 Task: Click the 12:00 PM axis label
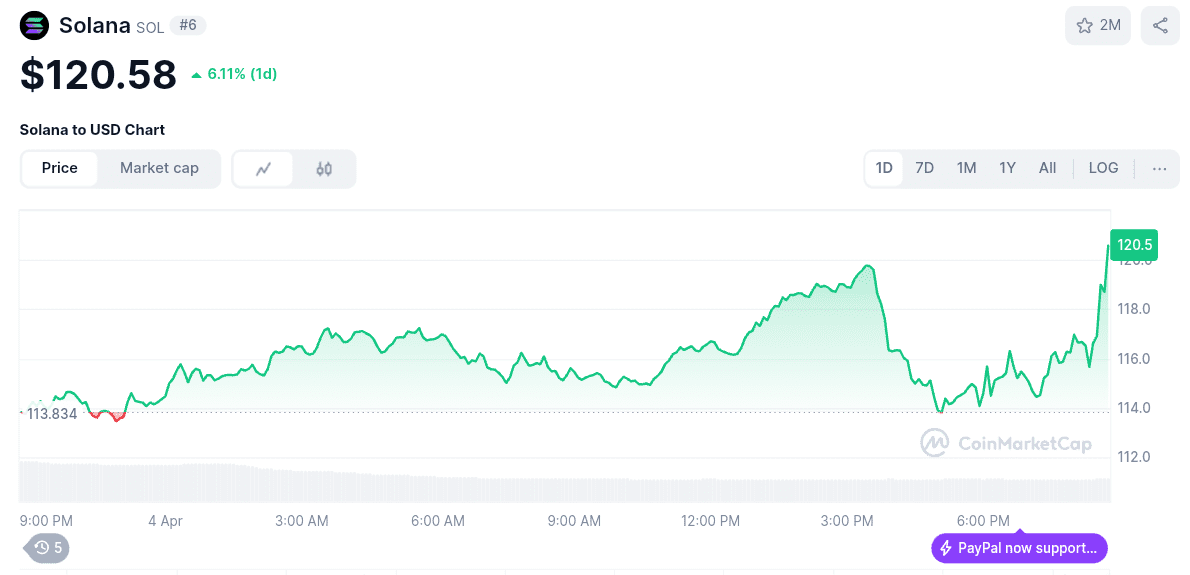(710, 521)
